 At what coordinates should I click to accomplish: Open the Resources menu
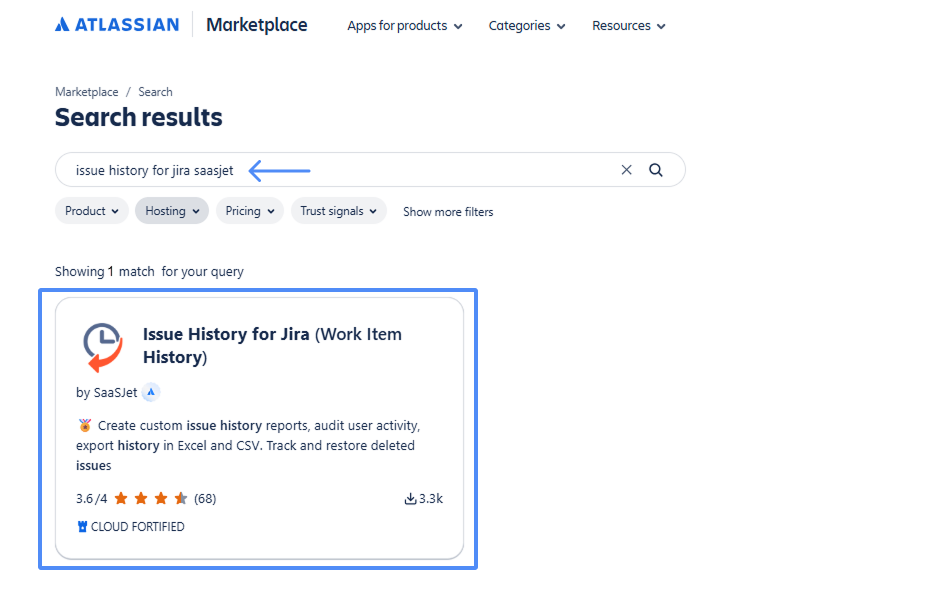point(628,25)
